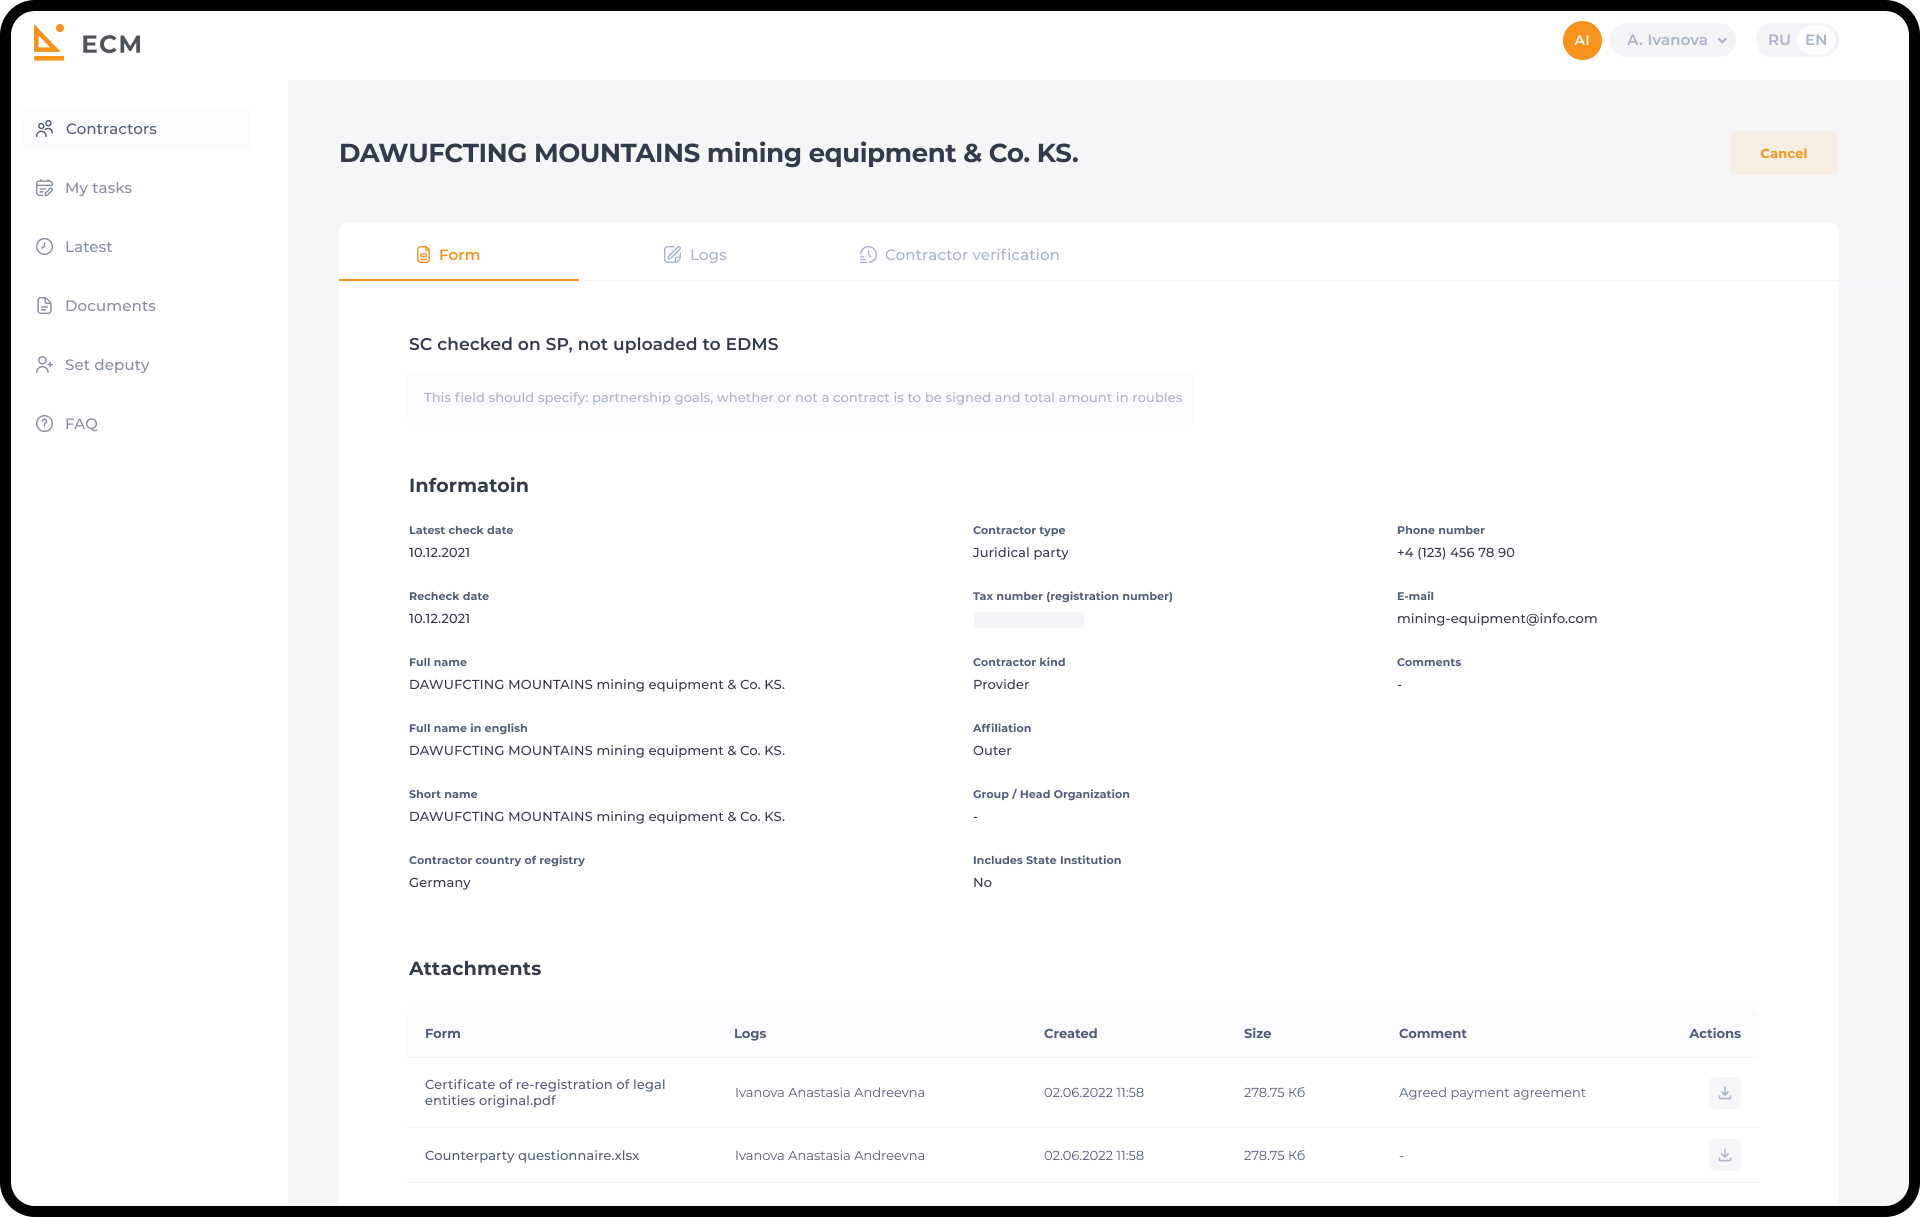Download Counterparty questionnaire.xlsx file
Screen dimensions: 1920x1217
(1724, 1155)
